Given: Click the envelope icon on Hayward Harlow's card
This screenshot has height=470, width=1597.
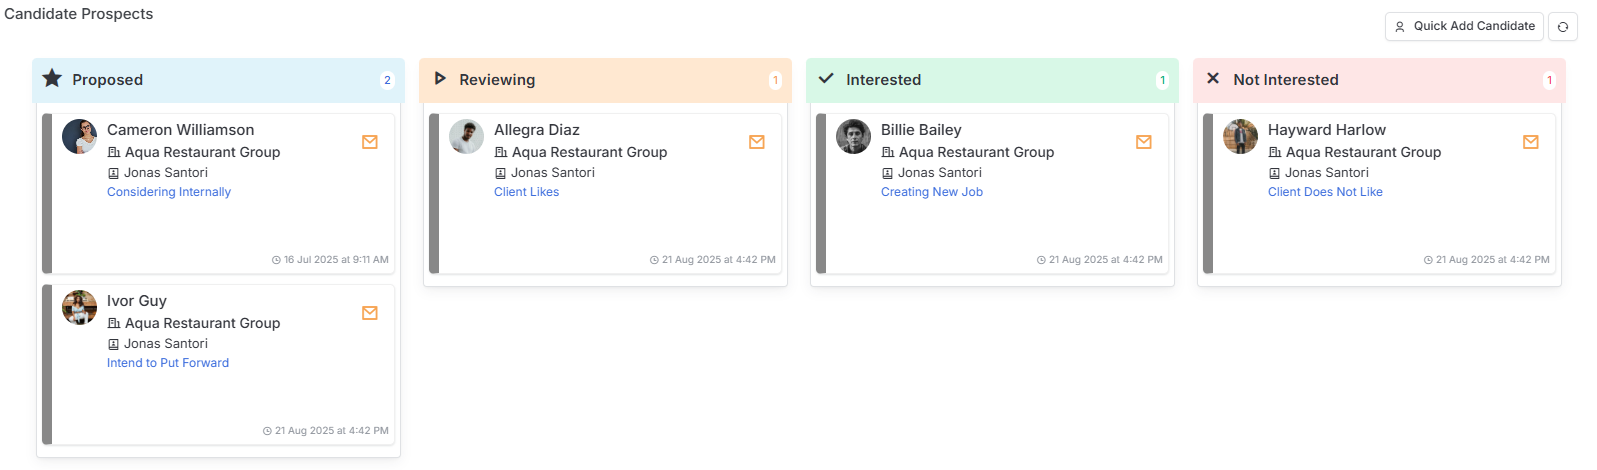Looking at the screenshot, I should 1531,142.
